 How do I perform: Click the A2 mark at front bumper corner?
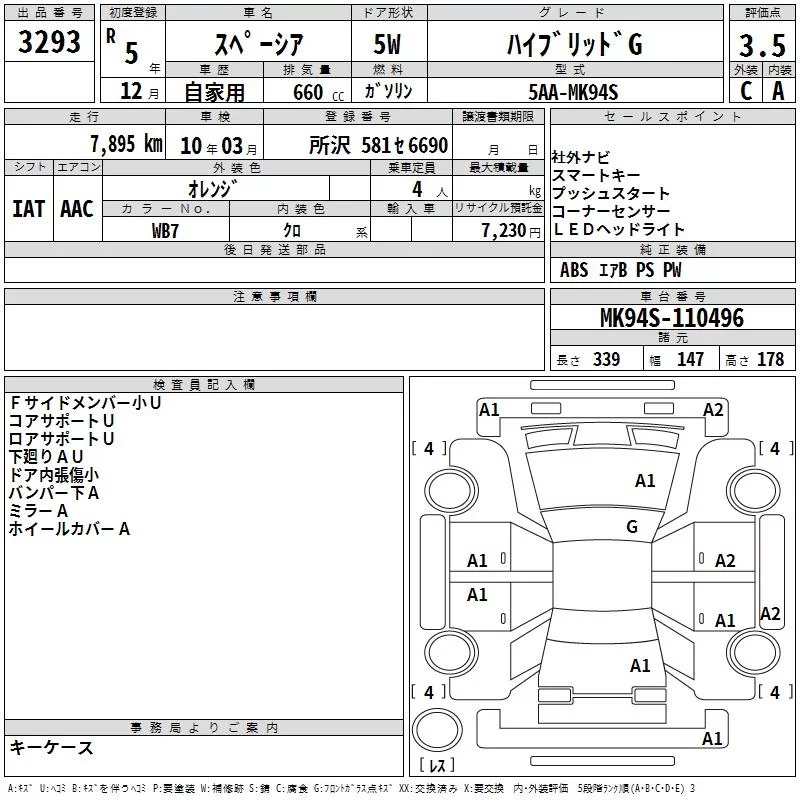point(713,410)
